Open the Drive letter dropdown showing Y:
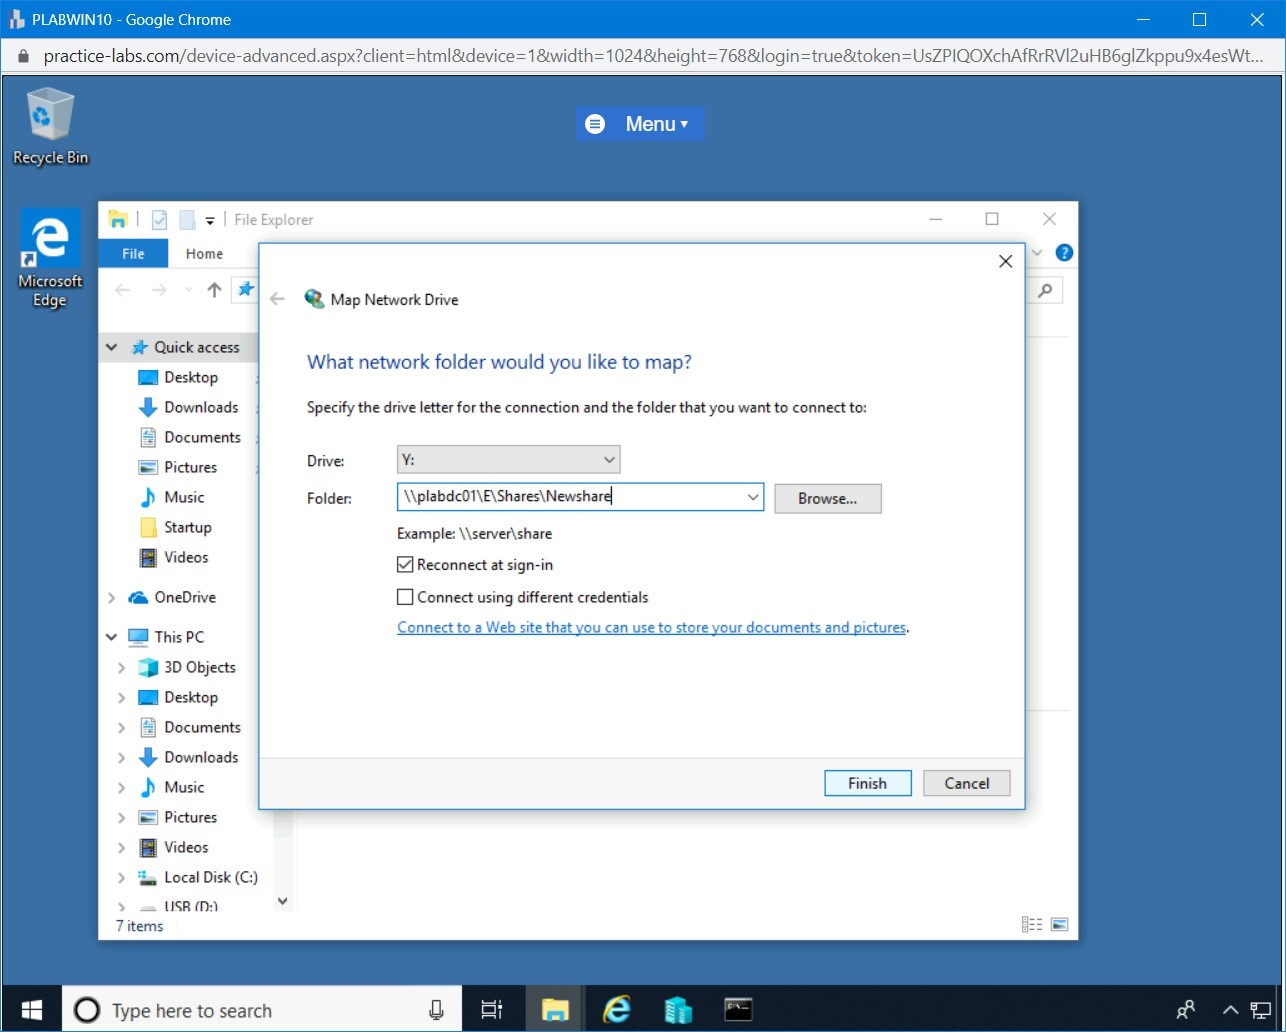Viewport: 1286px width, 1032px height. pyautogui.click(x=509, y=460)
